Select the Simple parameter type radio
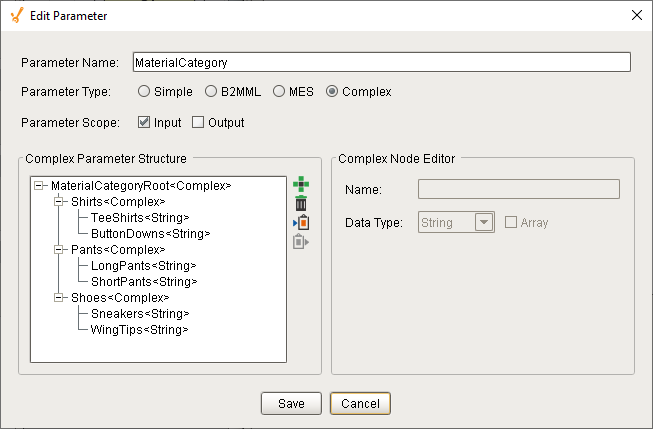 point(144,91)
